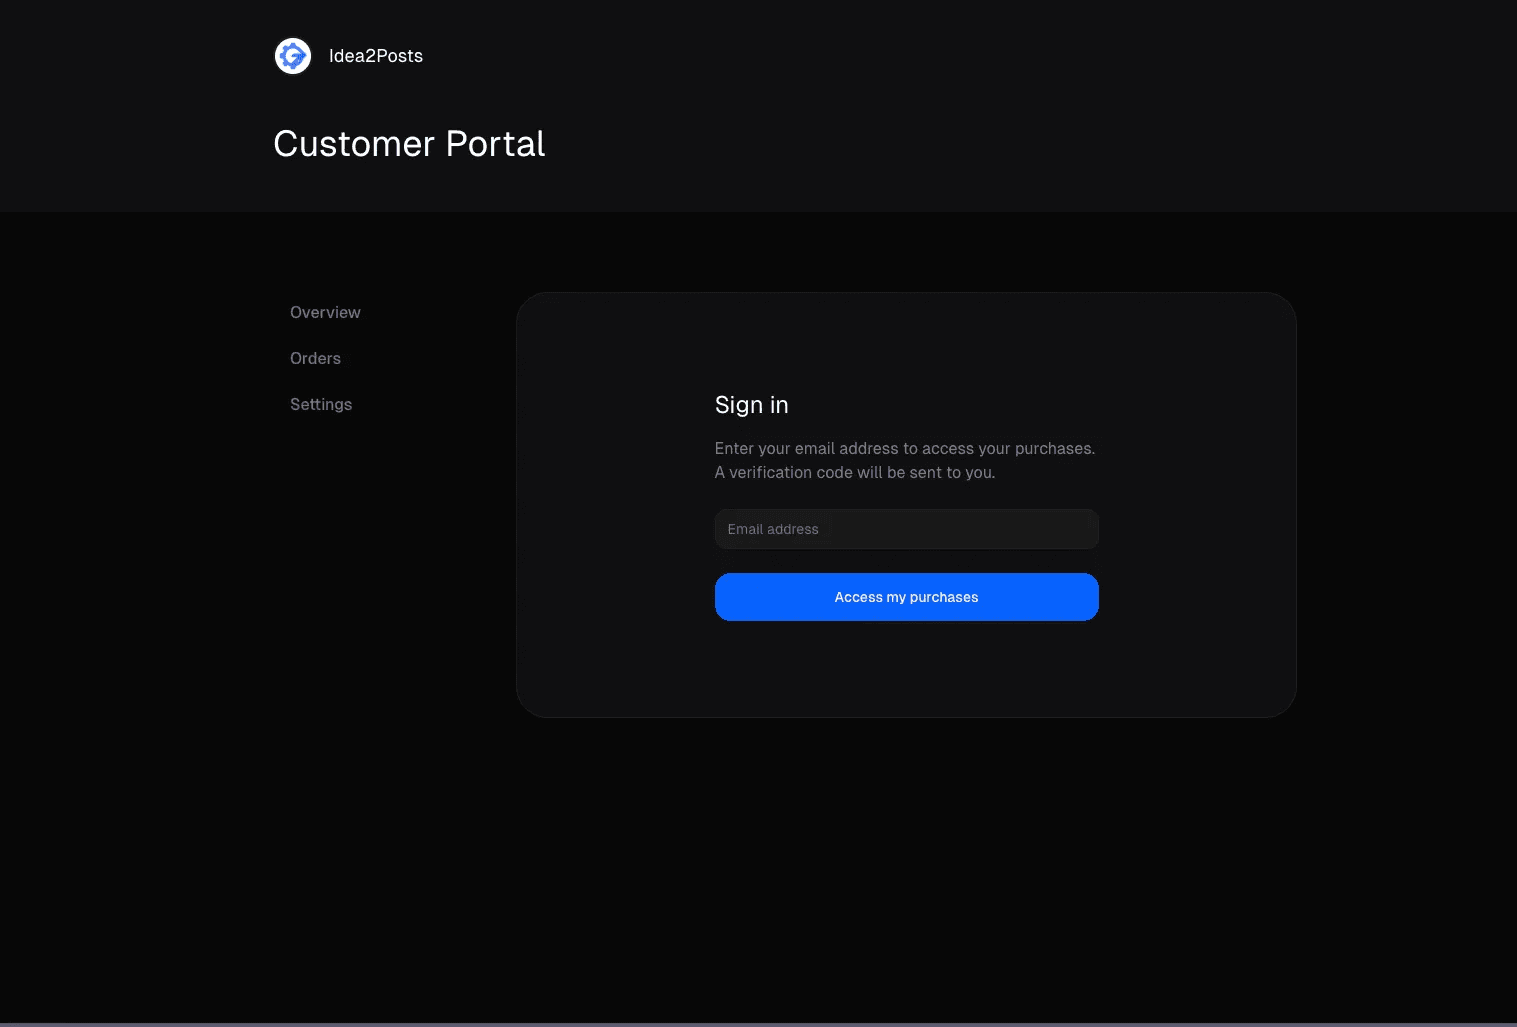
Task: Open the Overview section in sidebar
Action: [x=325, y=312]
